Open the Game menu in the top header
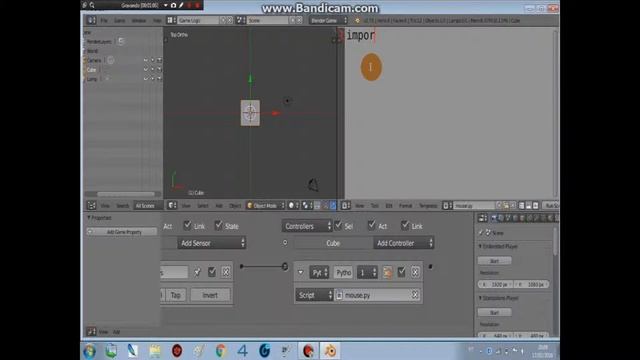 [120, 20]
